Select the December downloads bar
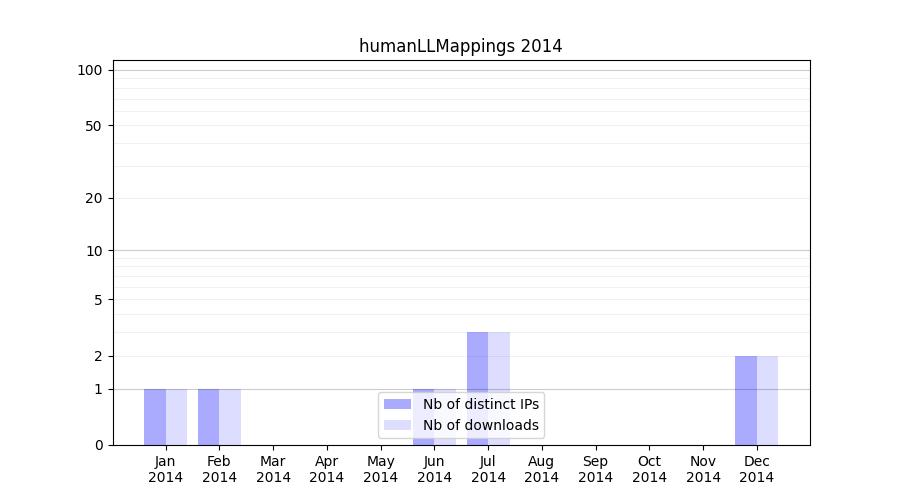The width and height of the screenshot is (900, 500). pos(767,400)
